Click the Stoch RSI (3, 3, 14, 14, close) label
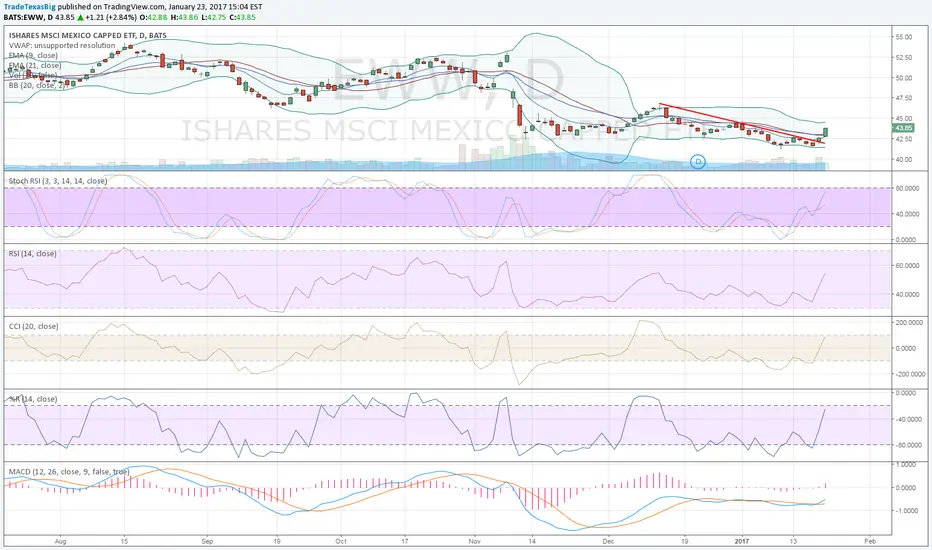Screen dimensions: 932x550 coord(58,181)
